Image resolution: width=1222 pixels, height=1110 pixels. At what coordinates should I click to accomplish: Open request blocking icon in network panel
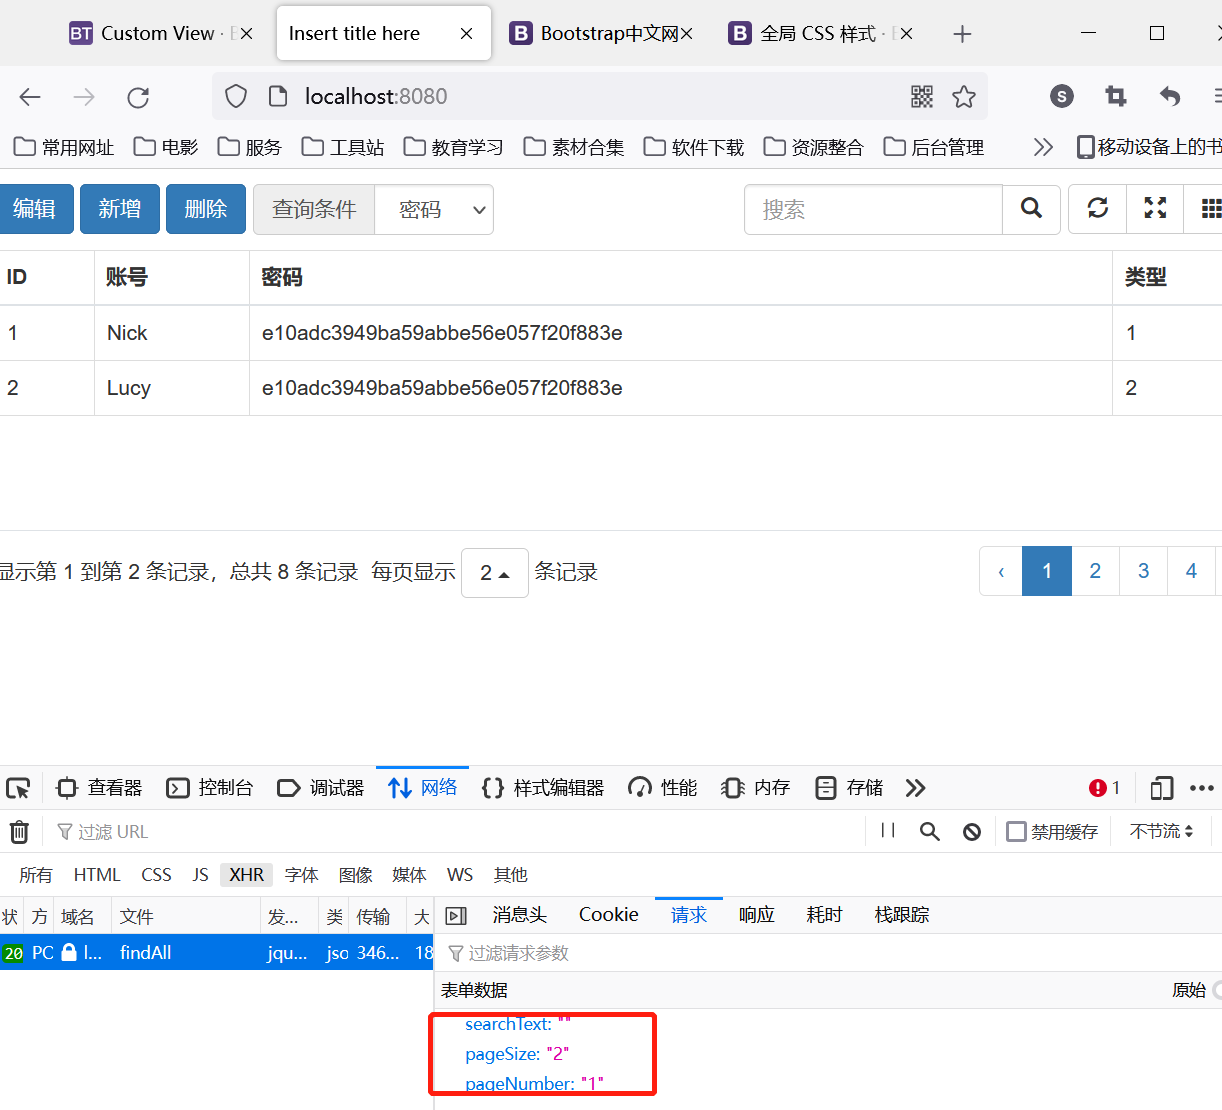click(972, 832)
